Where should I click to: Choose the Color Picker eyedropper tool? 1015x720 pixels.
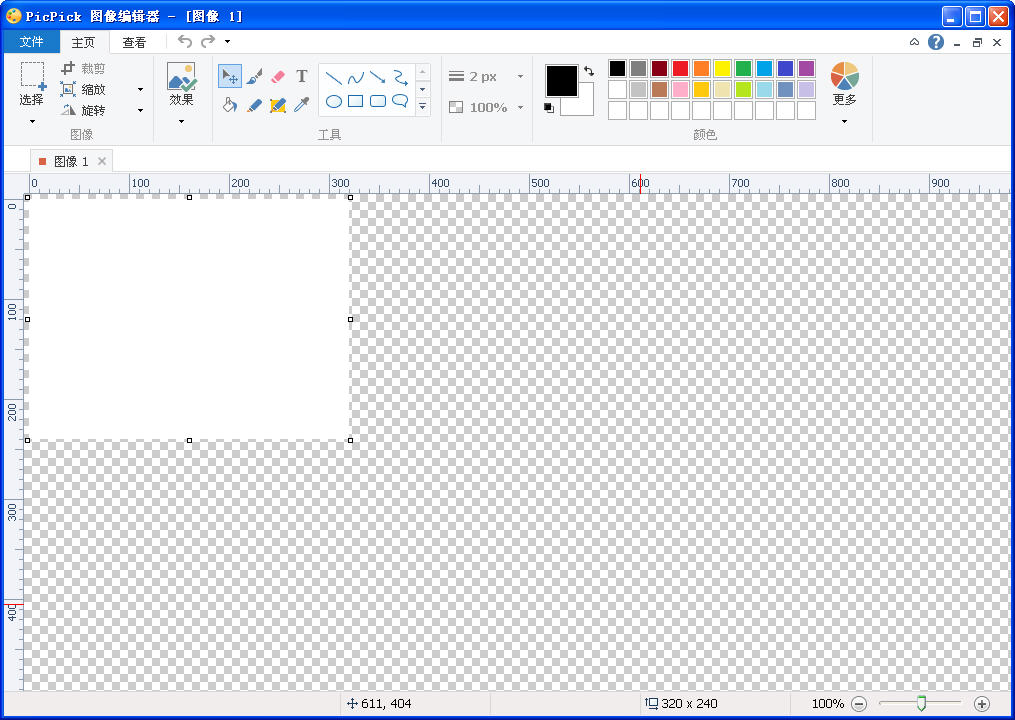pos(301,105)
